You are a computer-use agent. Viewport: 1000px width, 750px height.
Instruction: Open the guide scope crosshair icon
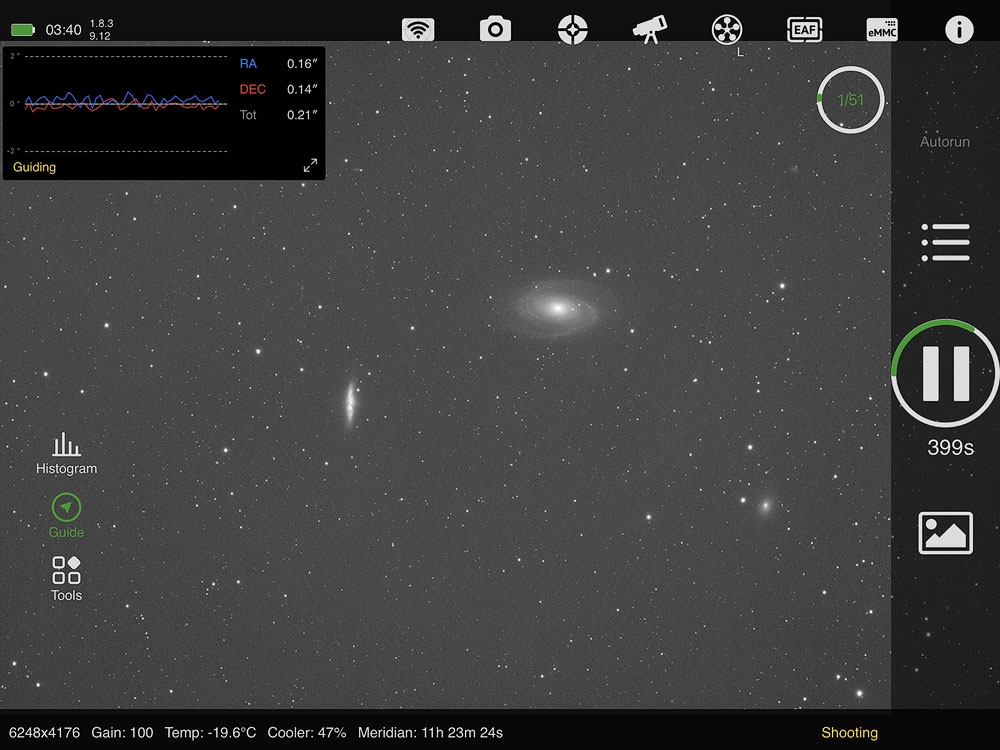coord(572,29)
